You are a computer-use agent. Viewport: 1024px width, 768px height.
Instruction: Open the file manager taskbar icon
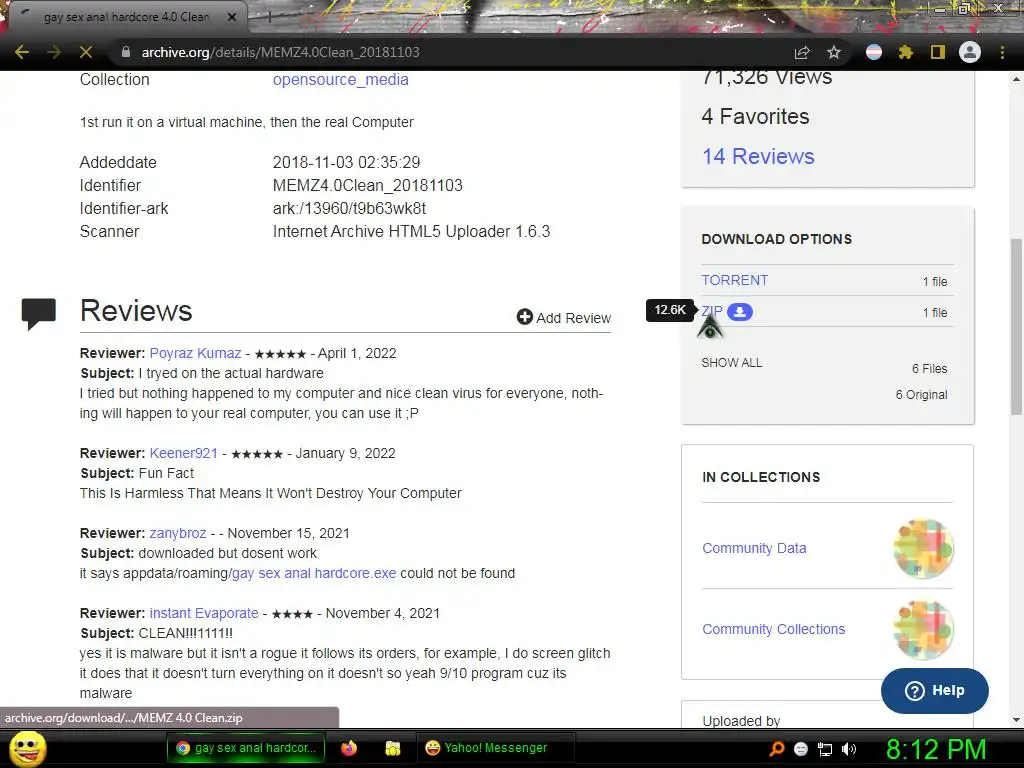[392, 748]
